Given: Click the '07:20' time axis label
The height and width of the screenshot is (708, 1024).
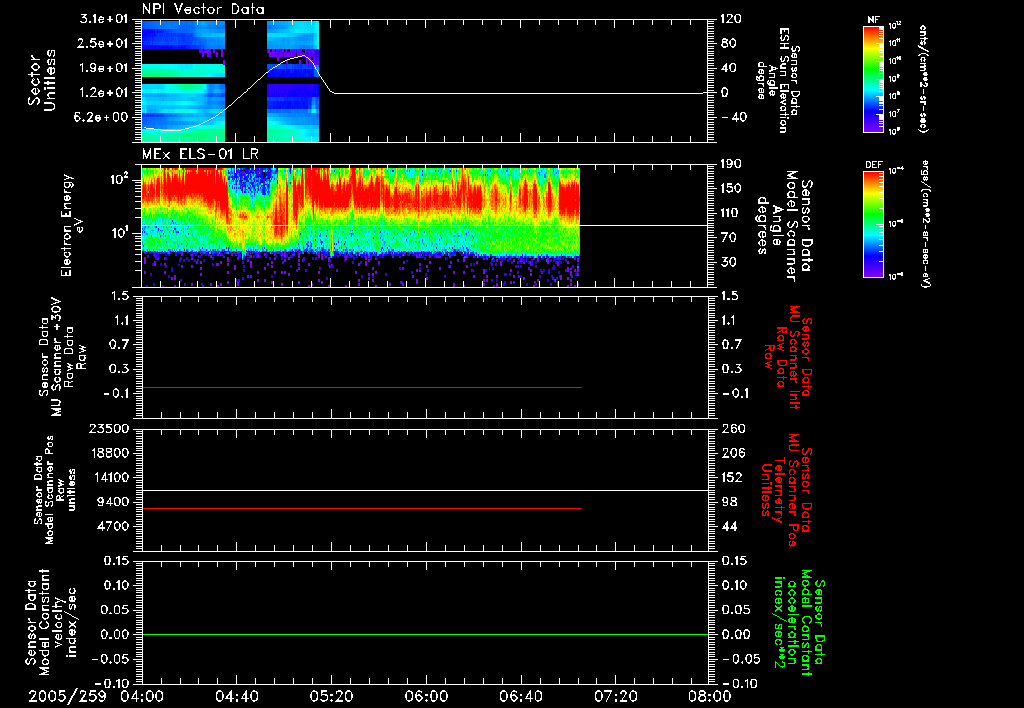Looking at the screenshot, I should pos(615,696).
